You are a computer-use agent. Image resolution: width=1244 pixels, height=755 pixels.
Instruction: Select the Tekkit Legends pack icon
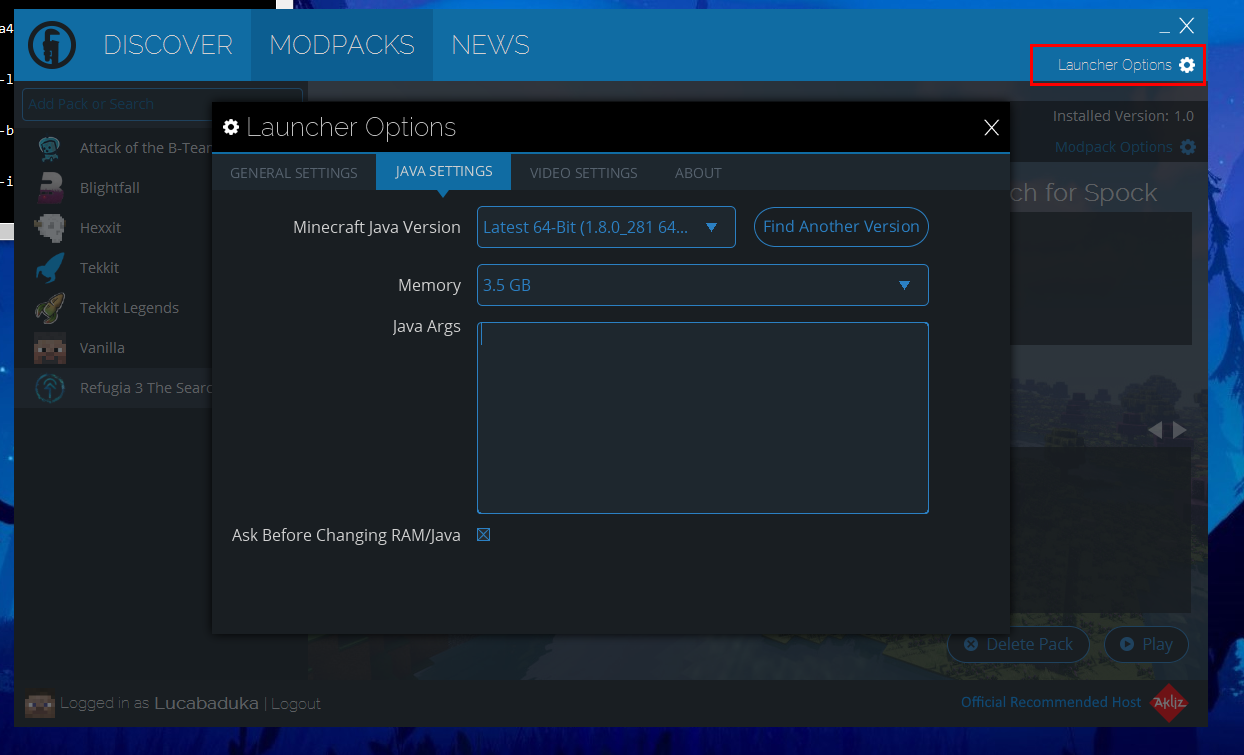[x=50, y=308]
